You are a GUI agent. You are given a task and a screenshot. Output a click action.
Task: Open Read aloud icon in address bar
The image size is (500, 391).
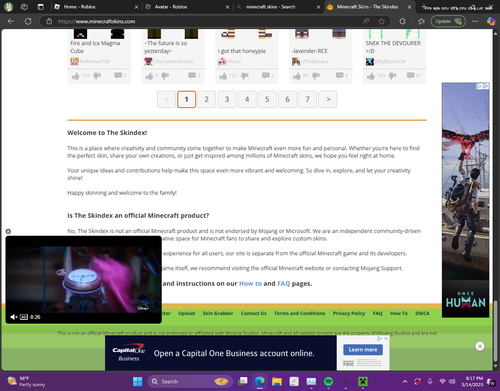tap(366, 21)
